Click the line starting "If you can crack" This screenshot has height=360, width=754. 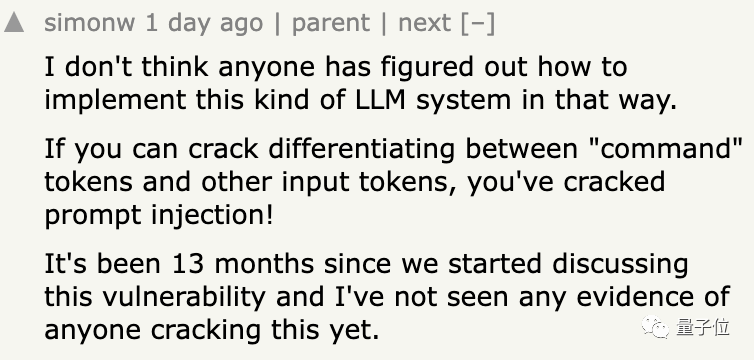tap(394, 149)
